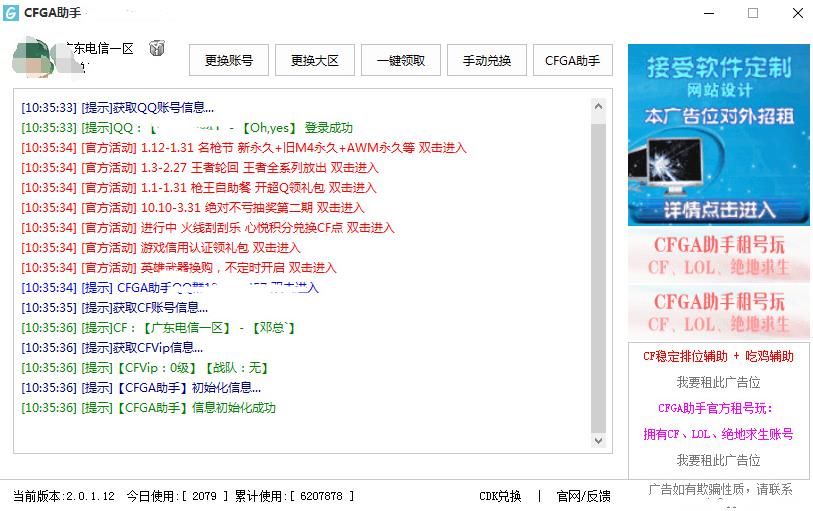Click the 登录成功 log line

point(187,128)
